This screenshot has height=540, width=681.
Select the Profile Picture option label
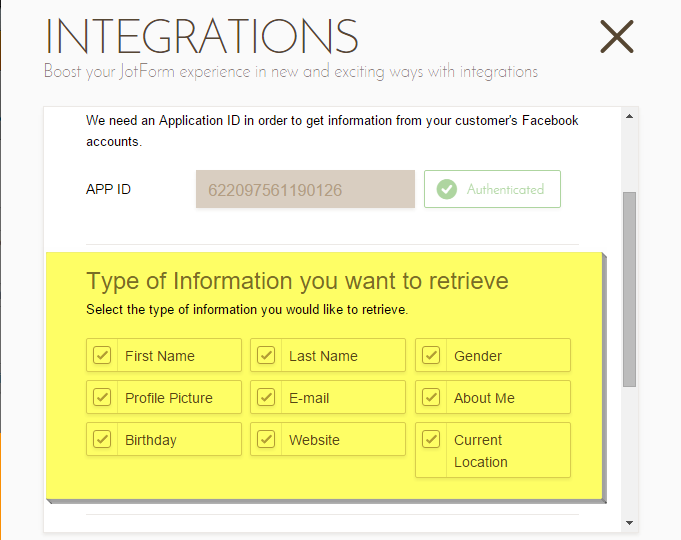tap(169, 398)
